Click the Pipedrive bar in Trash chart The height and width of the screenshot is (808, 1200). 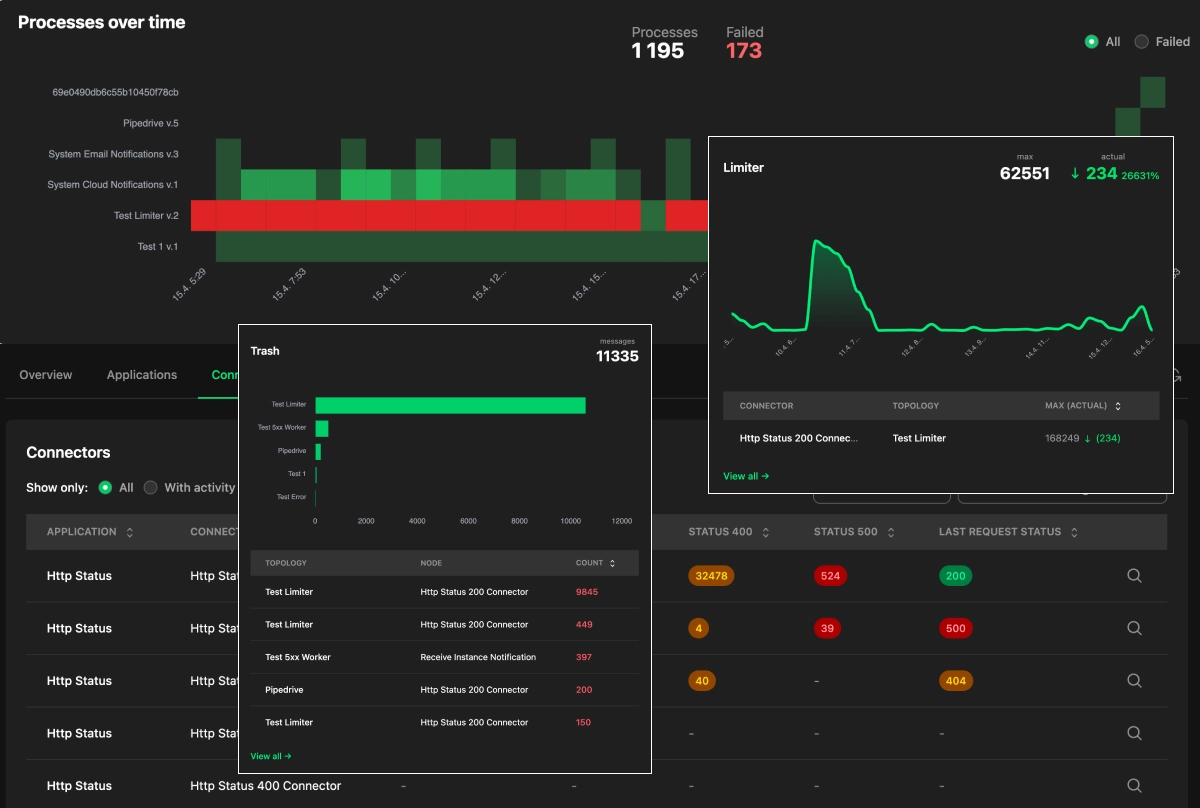click(318, 451)
